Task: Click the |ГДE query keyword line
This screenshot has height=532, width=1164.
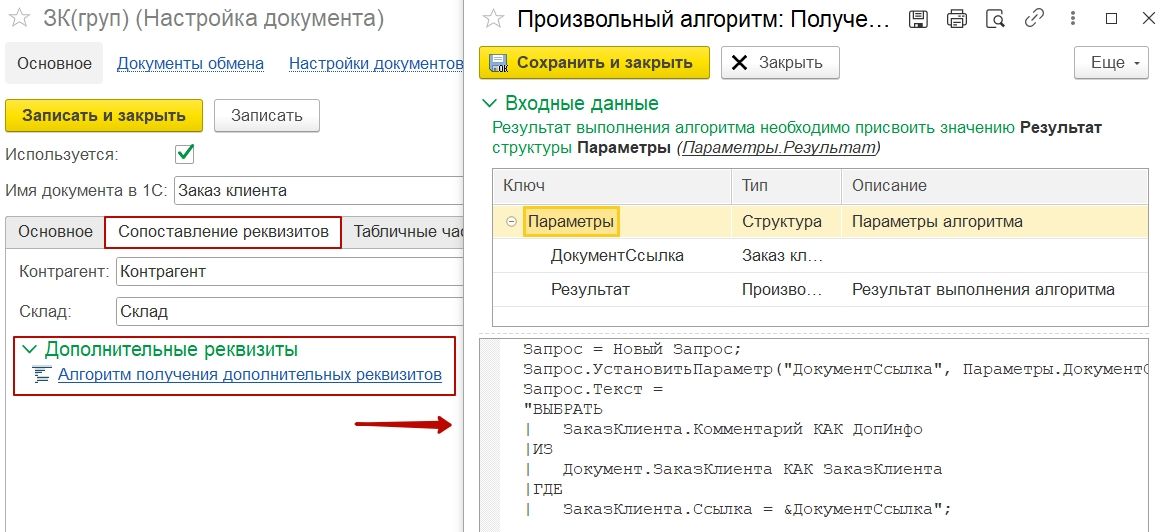Action: [x=543, y=490]
